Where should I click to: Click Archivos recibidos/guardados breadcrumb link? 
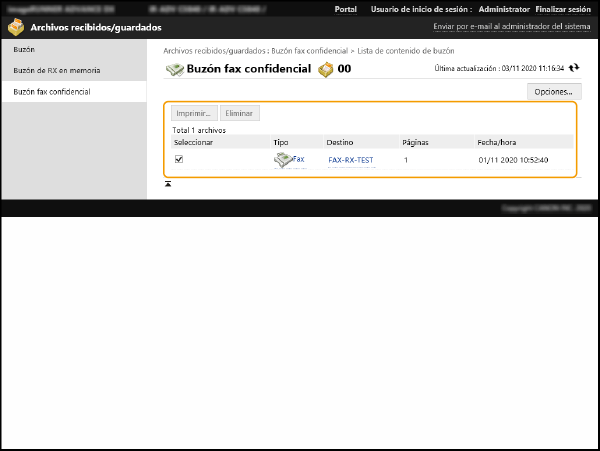[215, 49]
